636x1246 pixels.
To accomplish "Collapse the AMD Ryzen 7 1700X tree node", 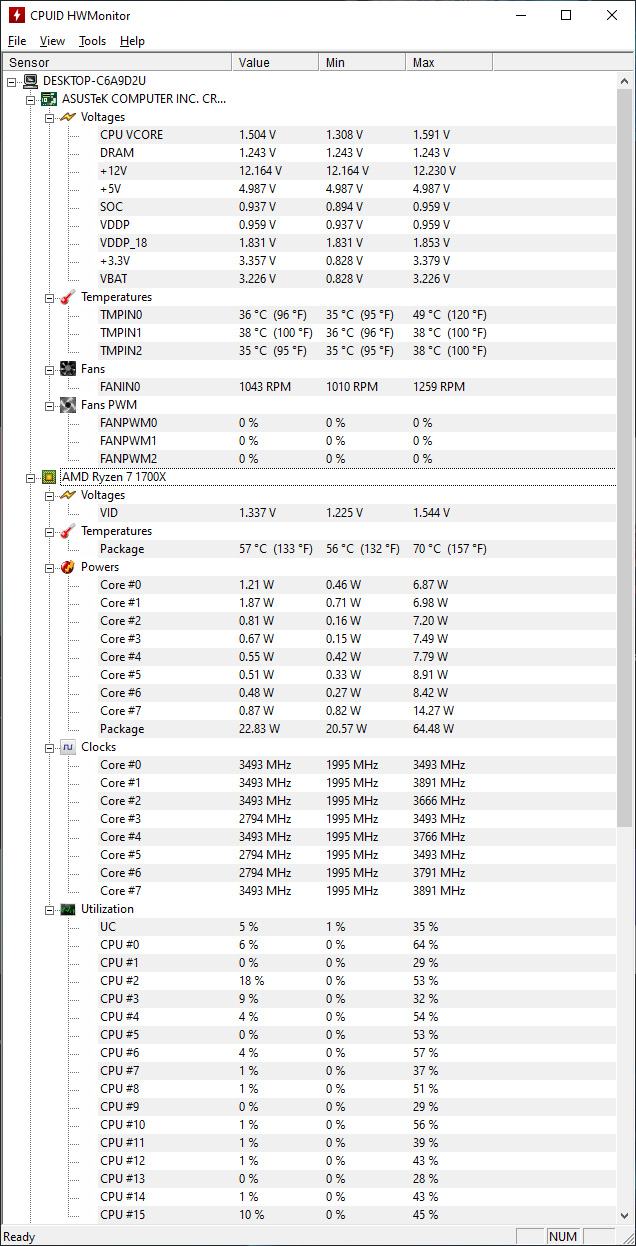I will tap(31, 477).
